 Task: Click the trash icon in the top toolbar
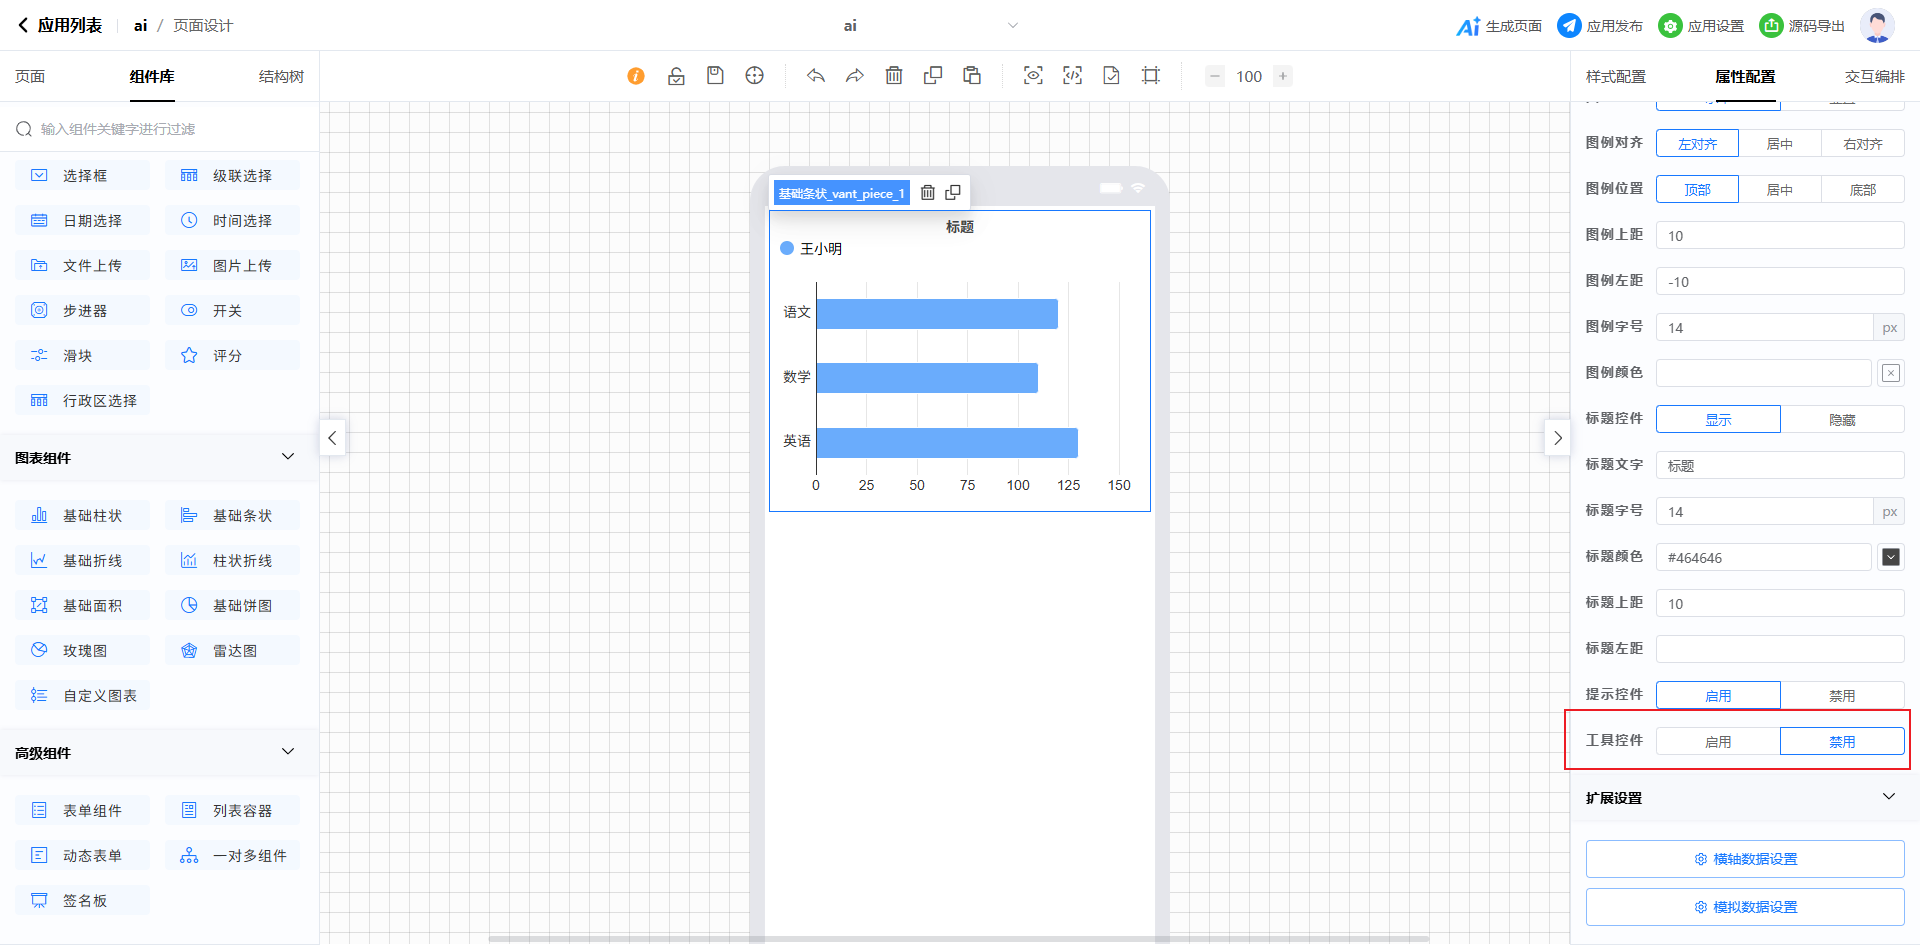coord(894,76)
